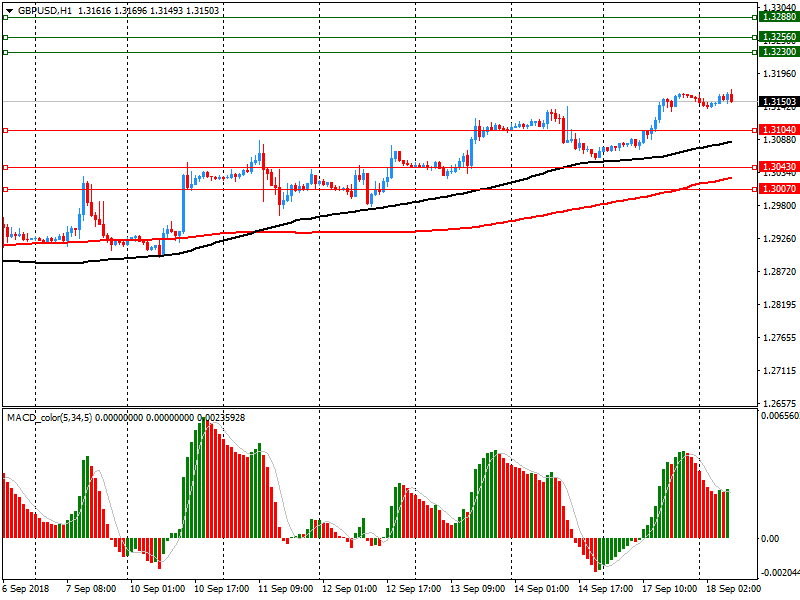The height and width of the screenshot is (600, 800).
Task: Click the 18 Sep 02:00 time label
Action: (x=733, y=589)
